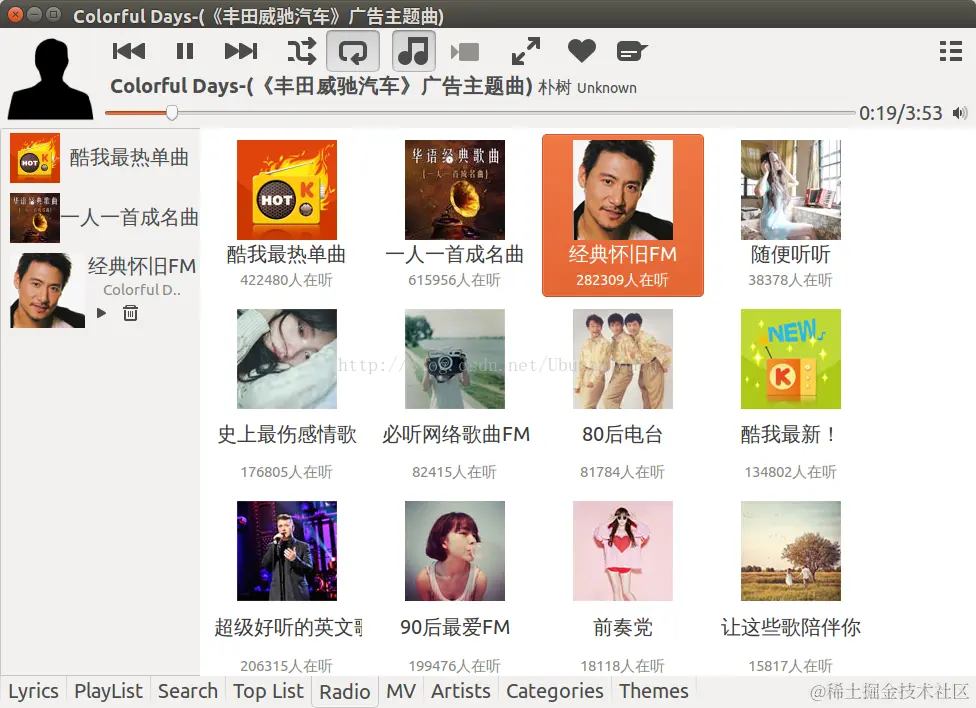Switch to the Artists tab

461,691
